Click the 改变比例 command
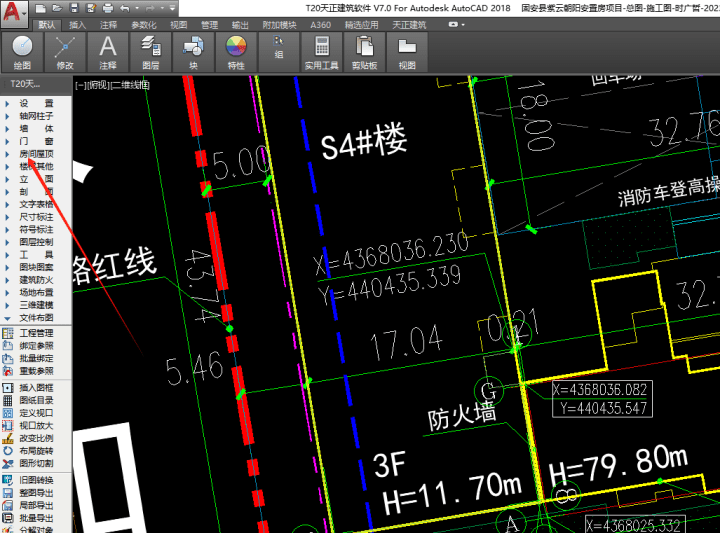Viewport: 720px width, 533px height. [36, 438]
